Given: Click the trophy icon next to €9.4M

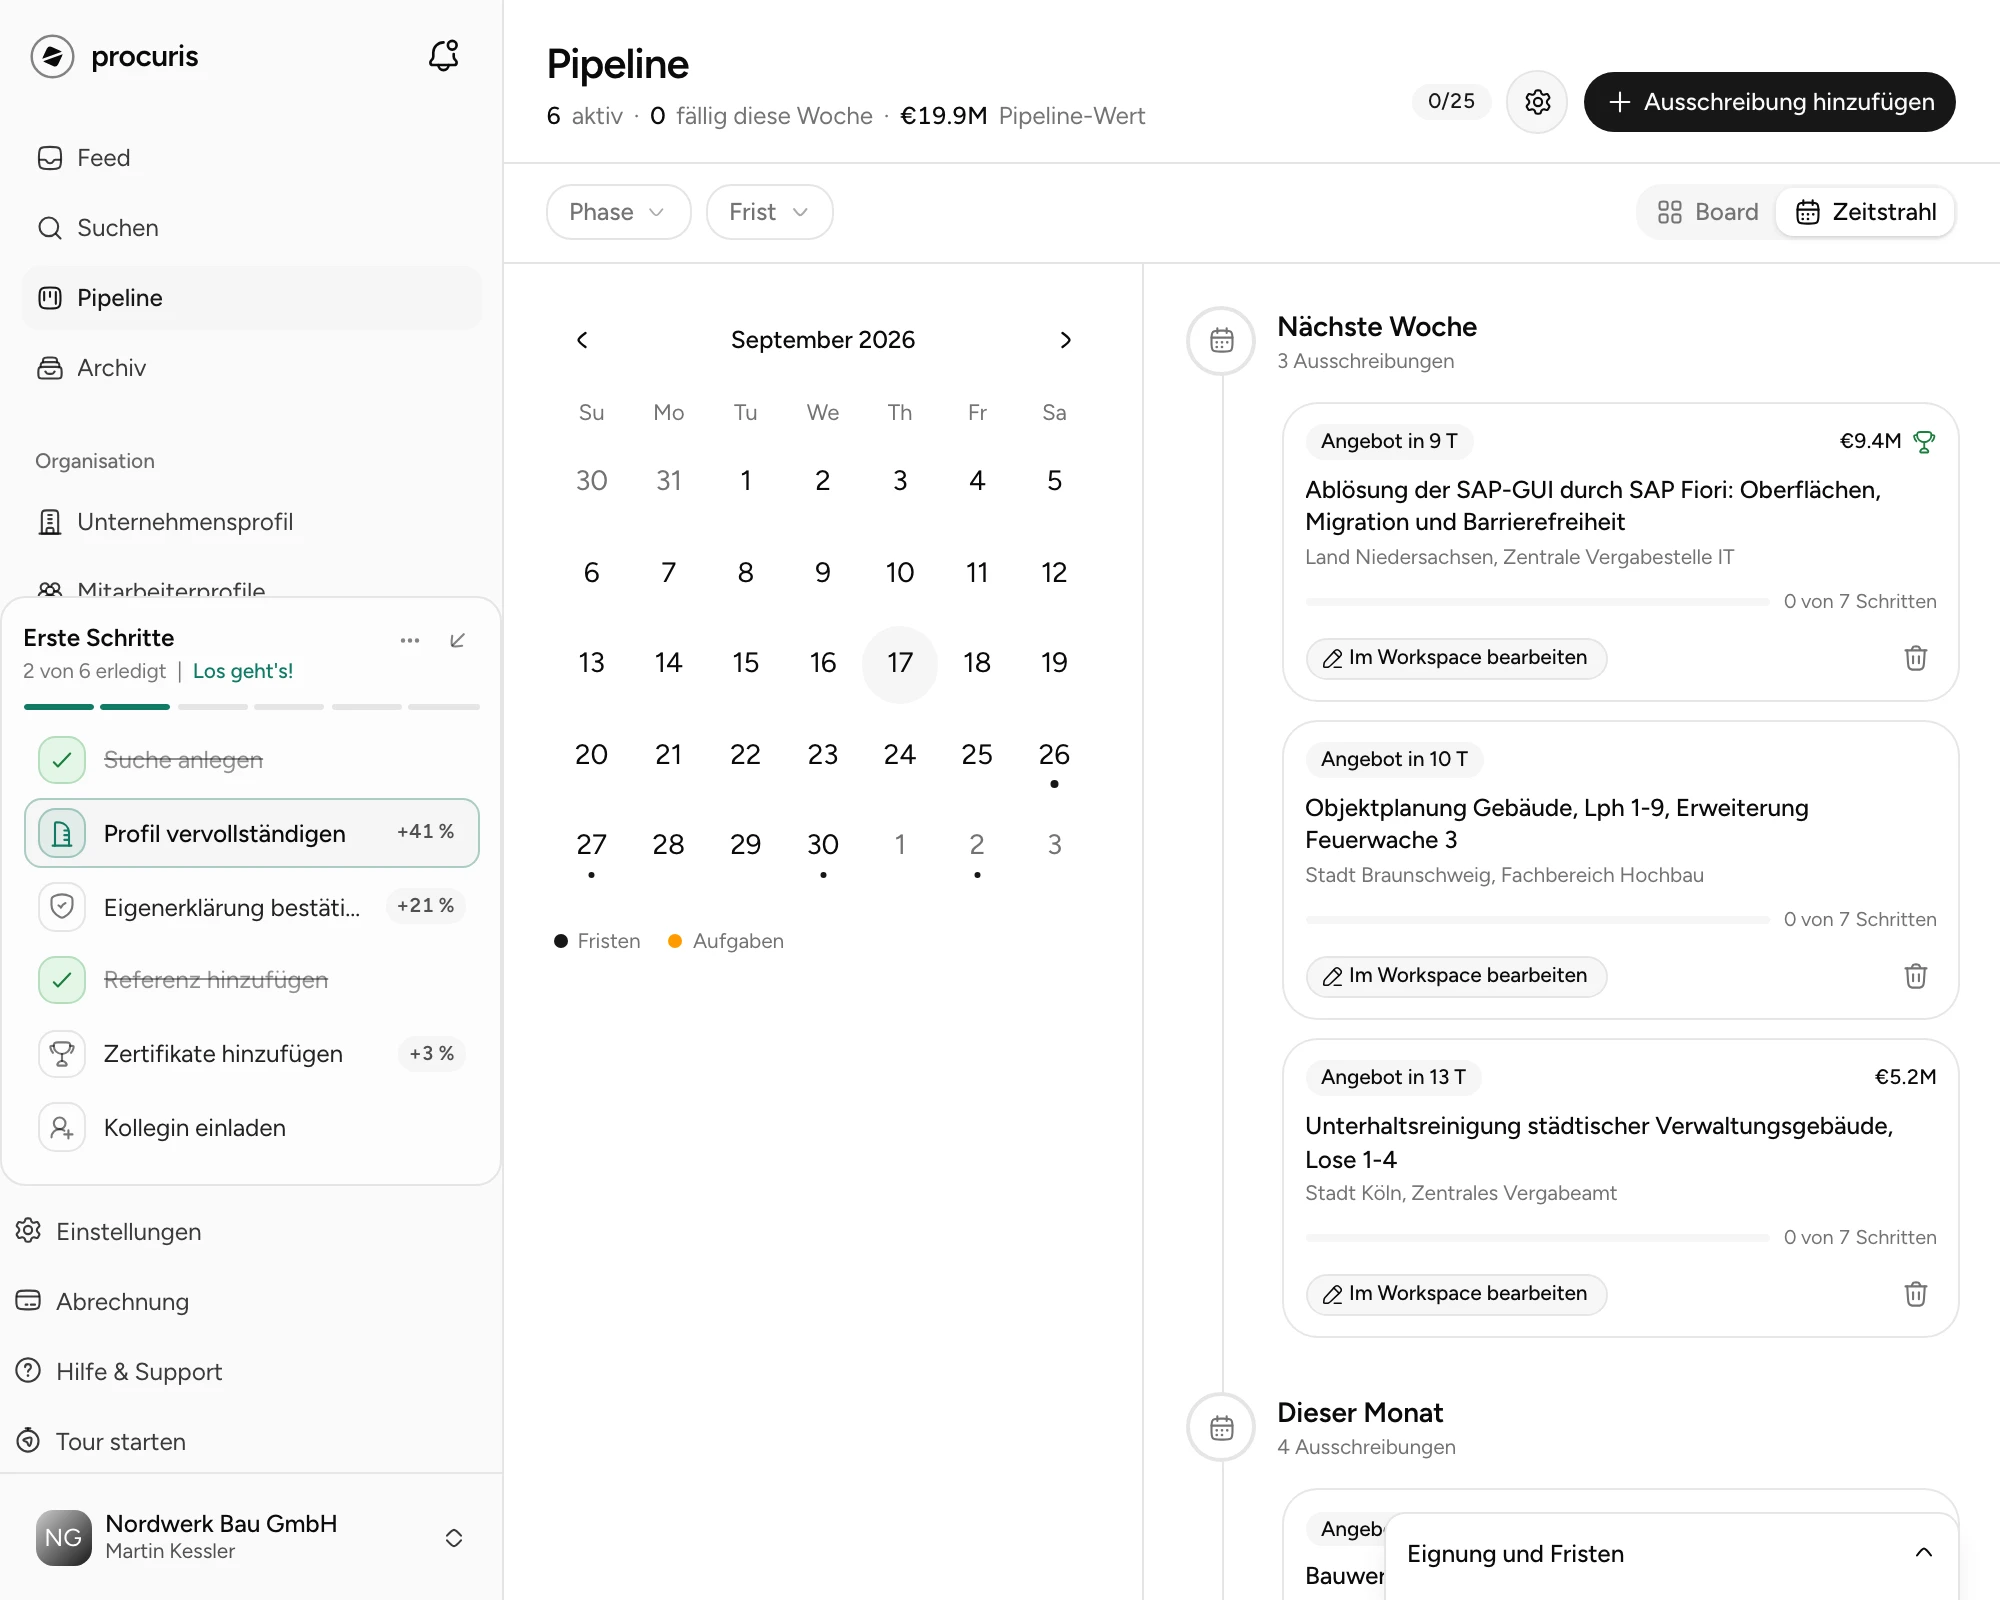Looking at the screenshot, I should (1923, 442).
